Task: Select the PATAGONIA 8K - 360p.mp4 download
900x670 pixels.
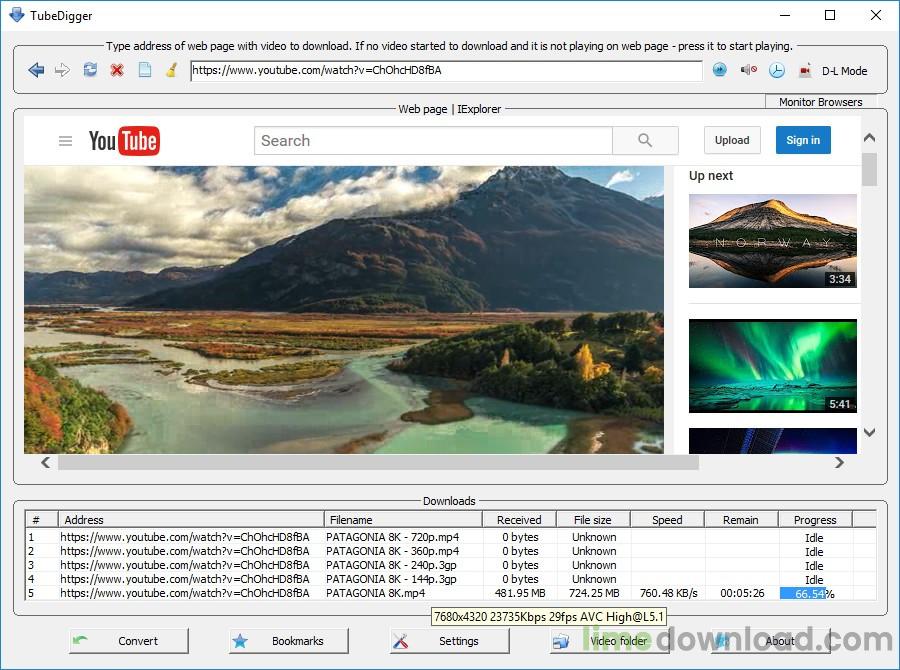Action: point(451,551)
